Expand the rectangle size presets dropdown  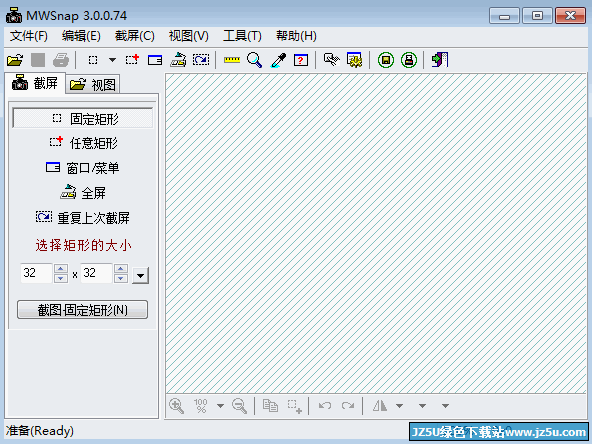[x=140, y=275]
